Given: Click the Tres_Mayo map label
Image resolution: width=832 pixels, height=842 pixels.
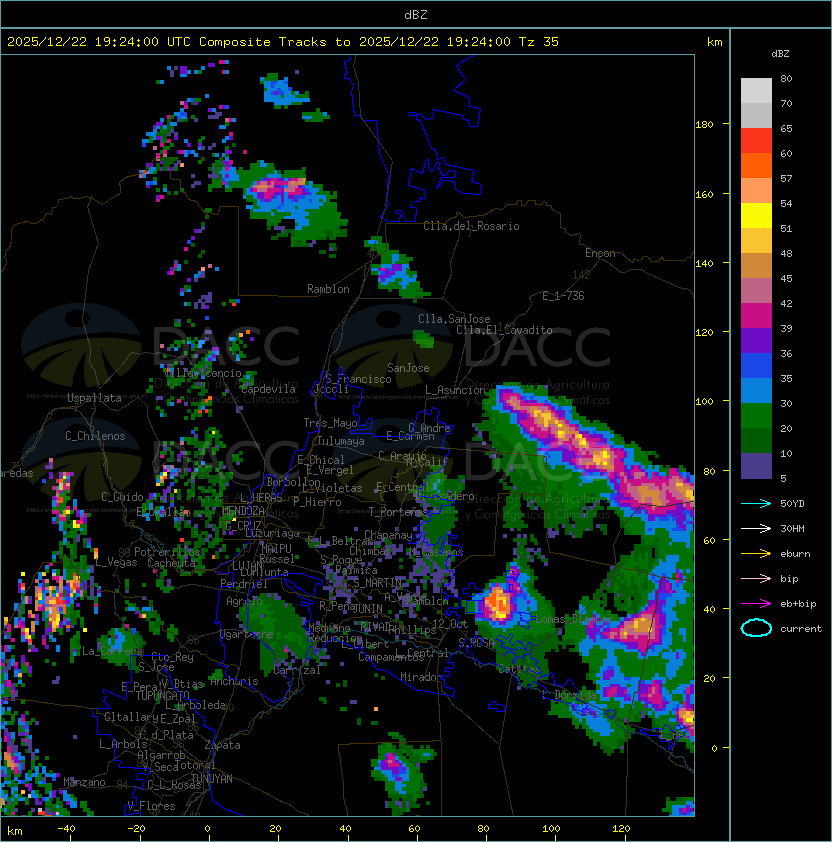Looking at the screenshot, I should coord(330,423).
